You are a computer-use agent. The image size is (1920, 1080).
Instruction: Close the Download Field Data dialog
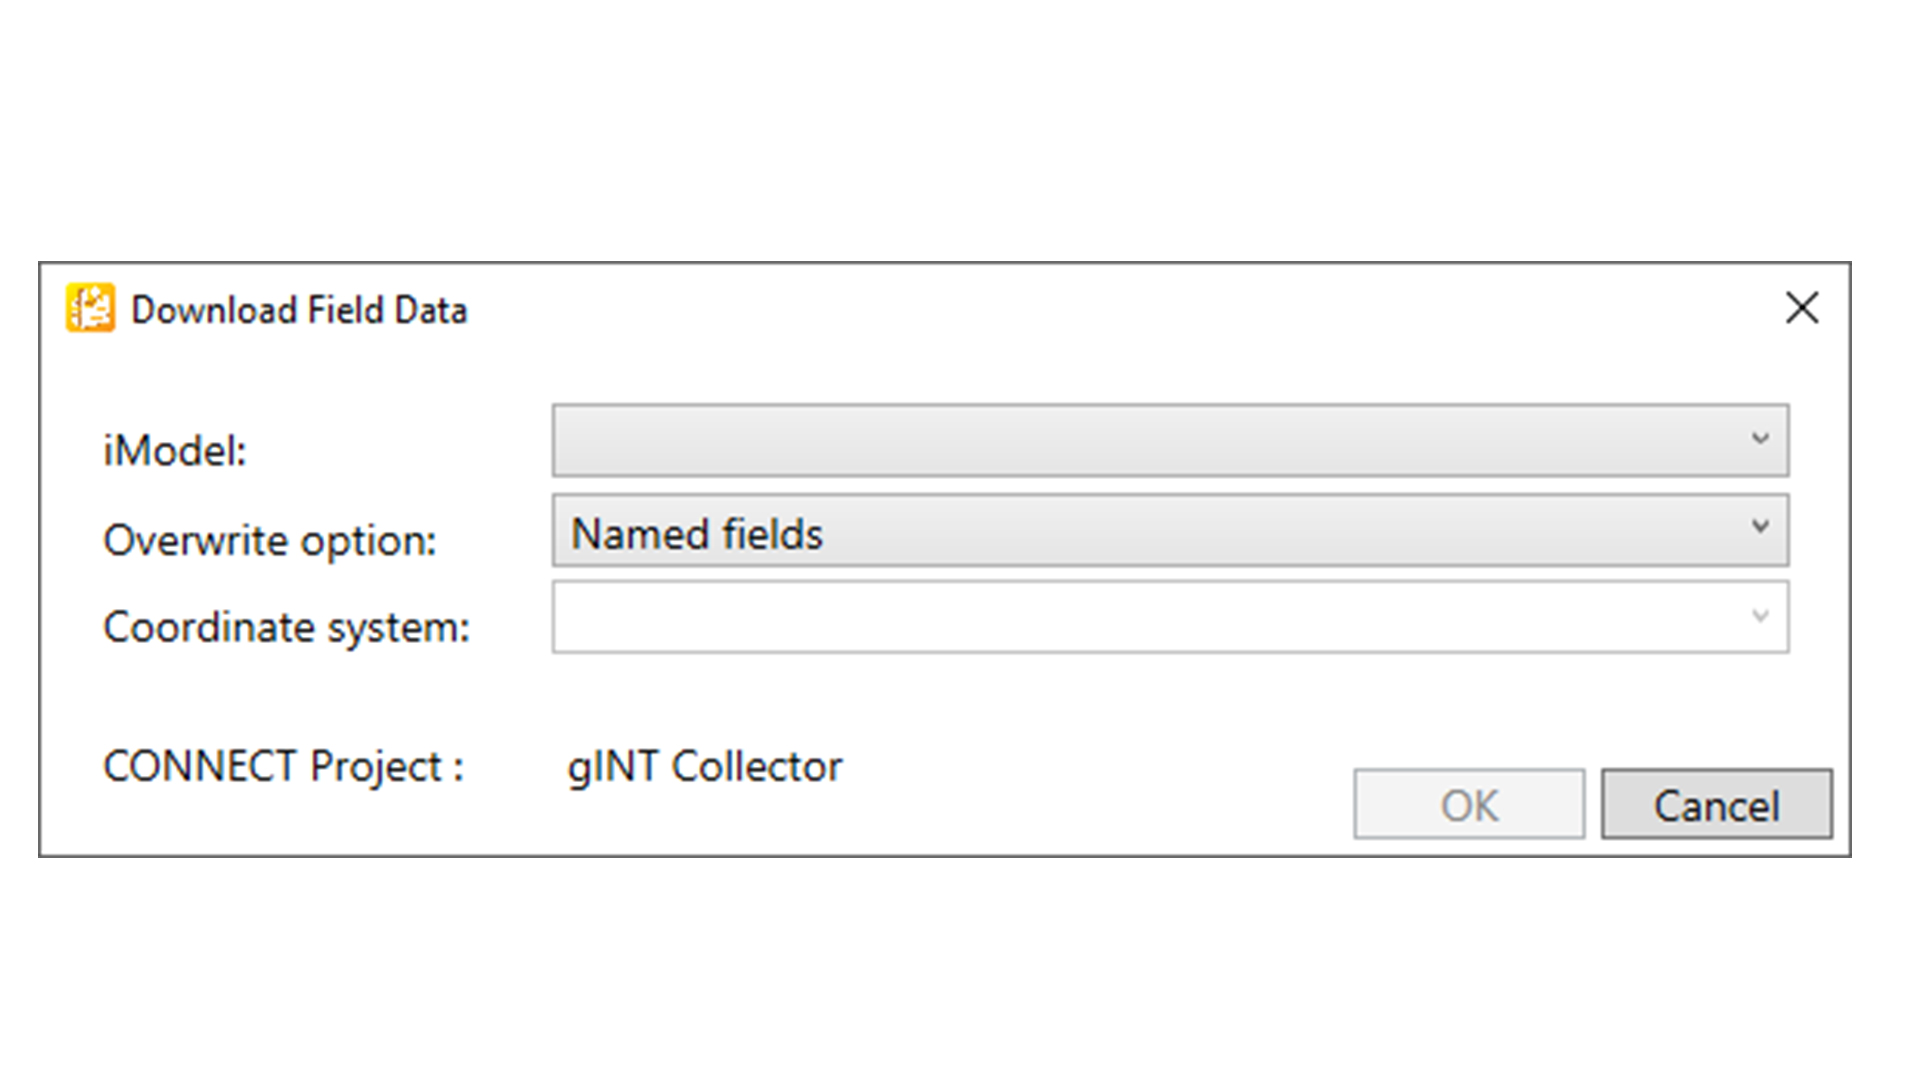tap(1802, 308)
